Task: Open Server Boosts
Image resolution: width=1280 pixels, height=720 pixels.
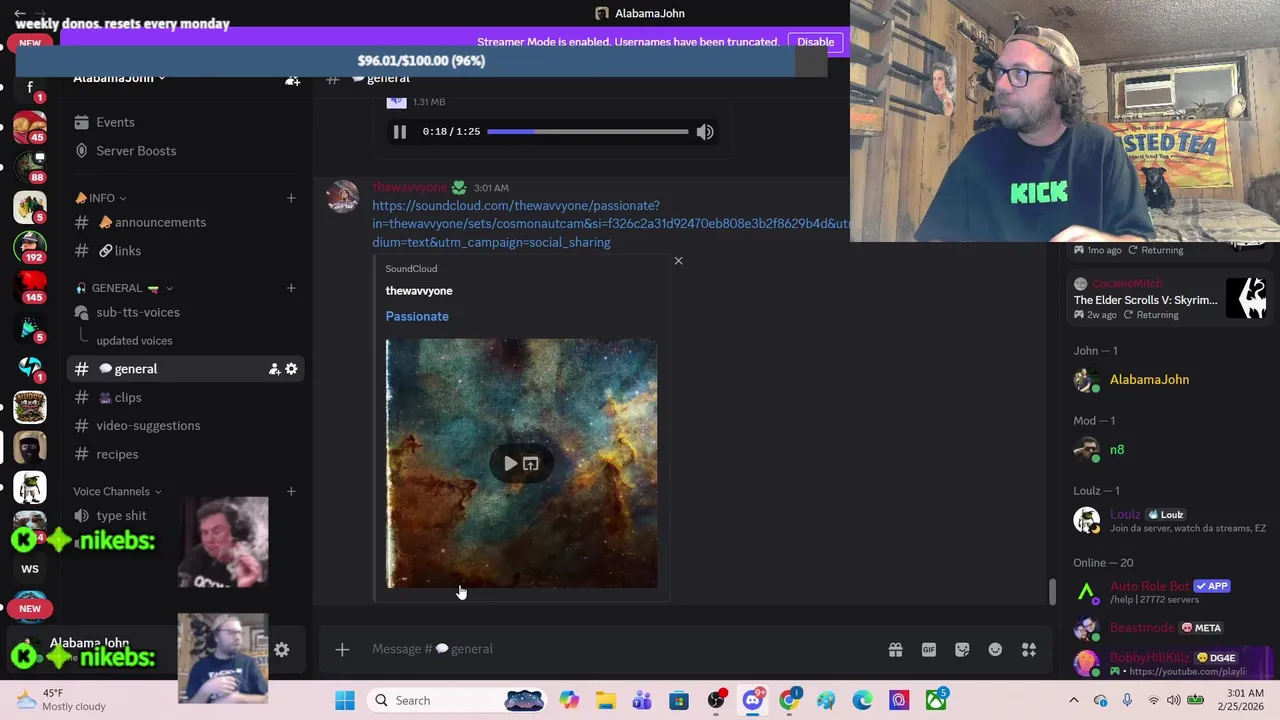Action: [x=136, y=151]
